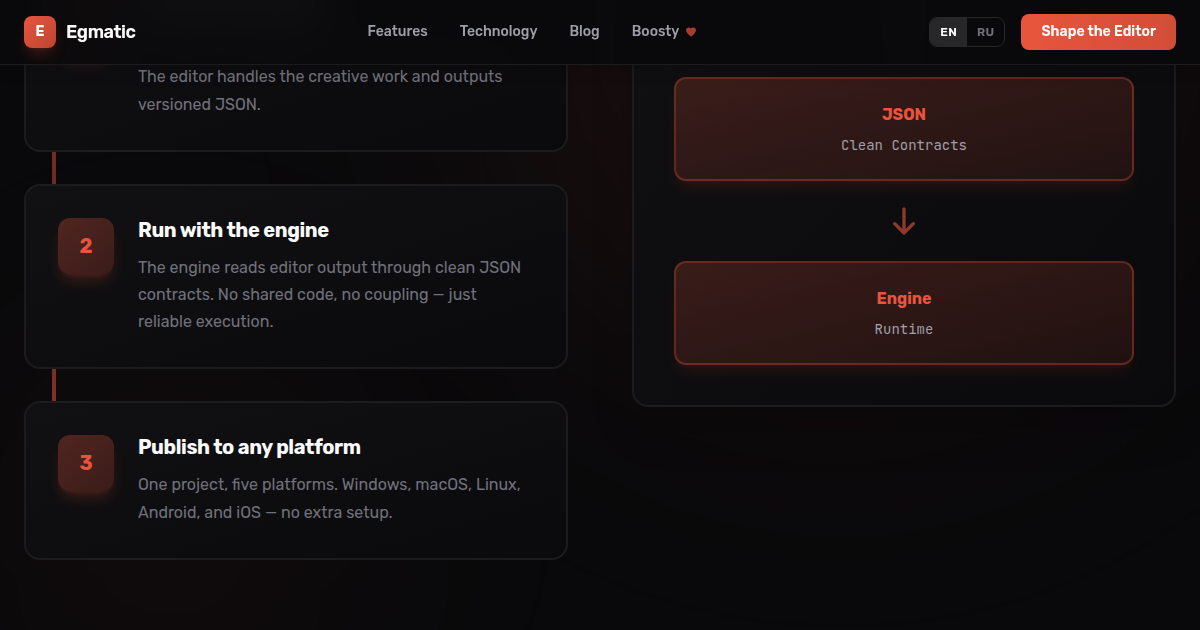Click the step 3 number badge
This screenshot has width=1200, height=630.
click(x=86, y=463)
